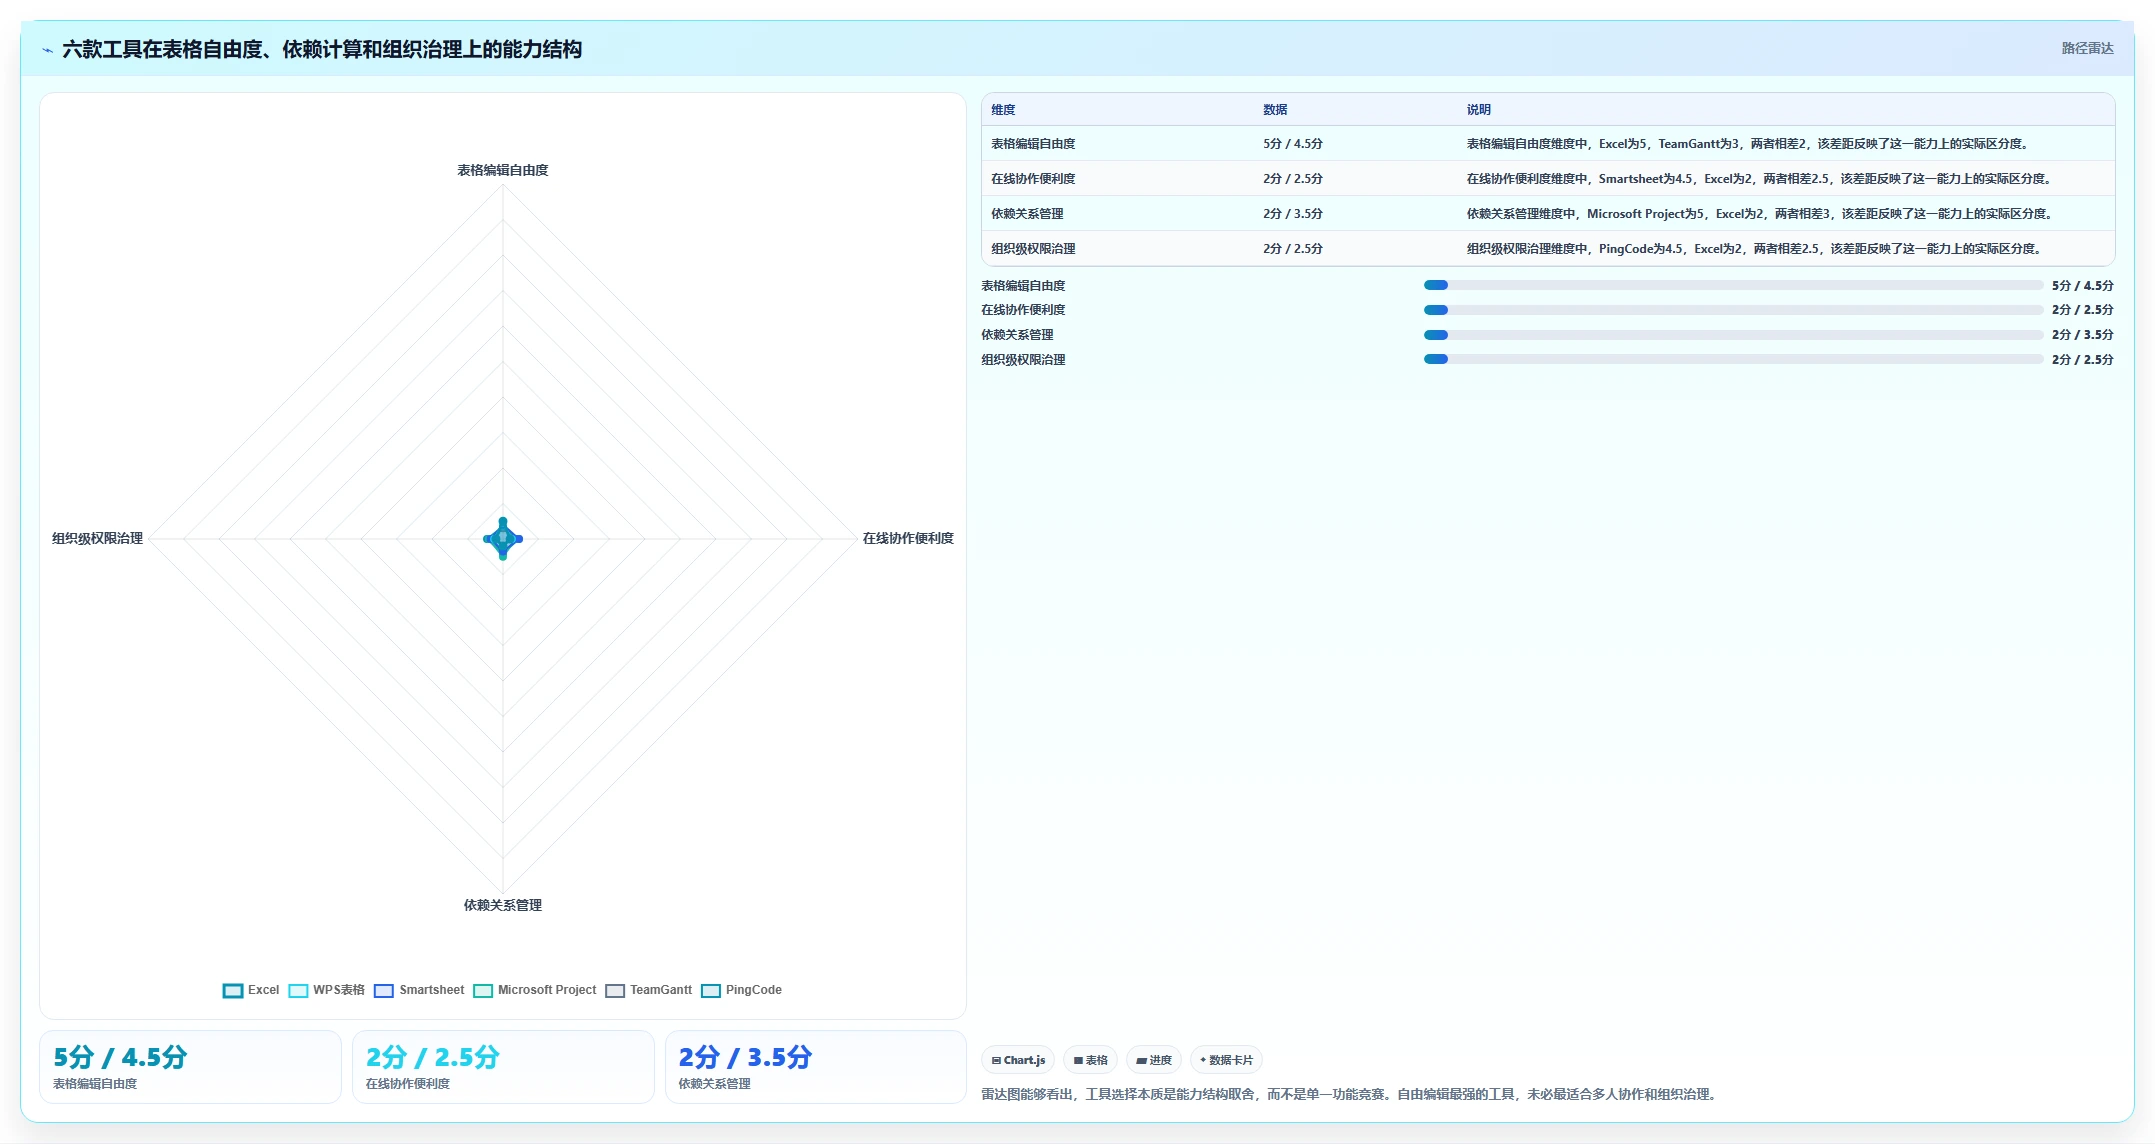Open the 2分 / 2.5分 summary card
Image resolution: width=2155 pixels, height=1144 pixels.
point(503,1067)
